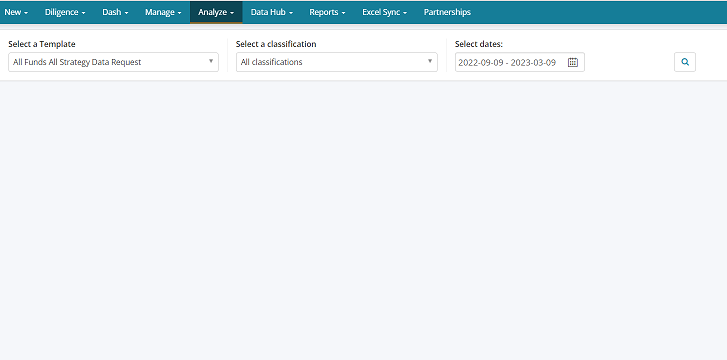
Task: Select the All classifications combo box
Action: coord(337,62)
